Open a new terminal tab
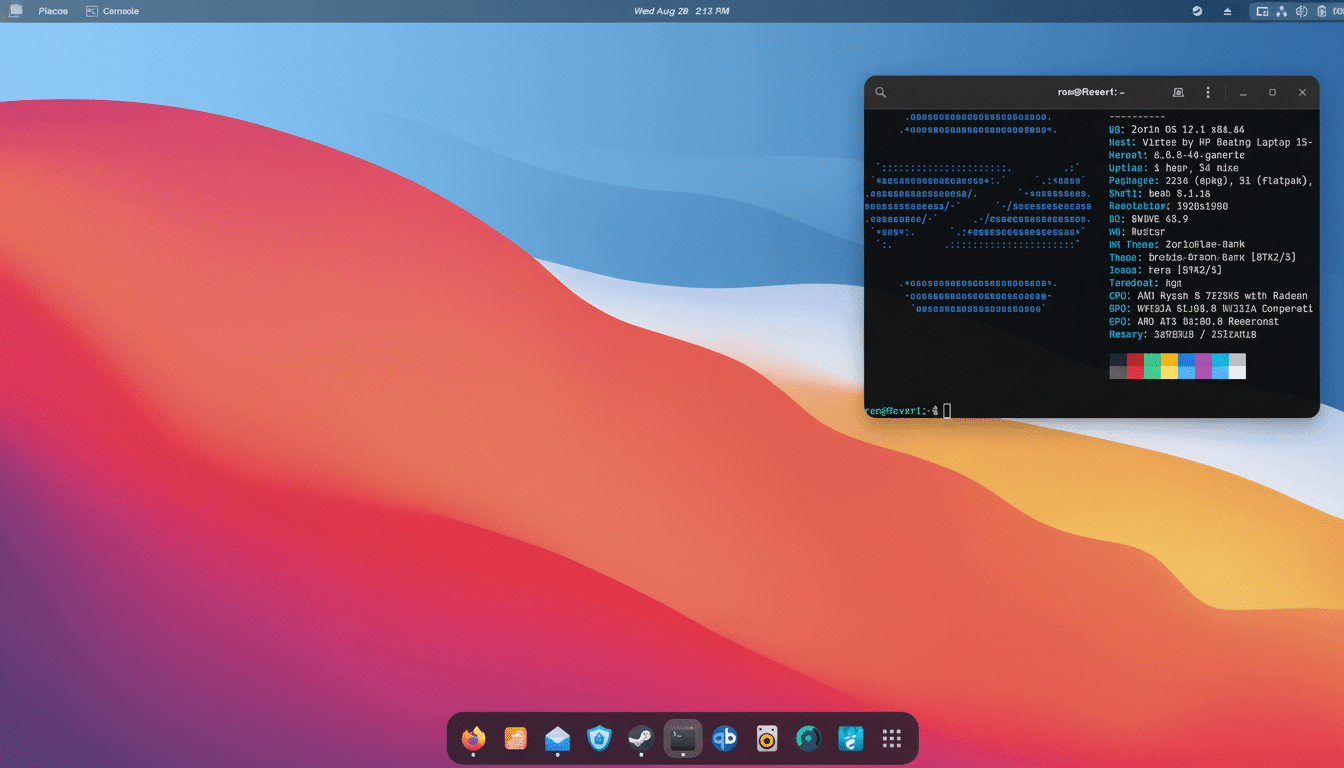This screenshot has height=768, width=1344. [x=1177, y=92]
